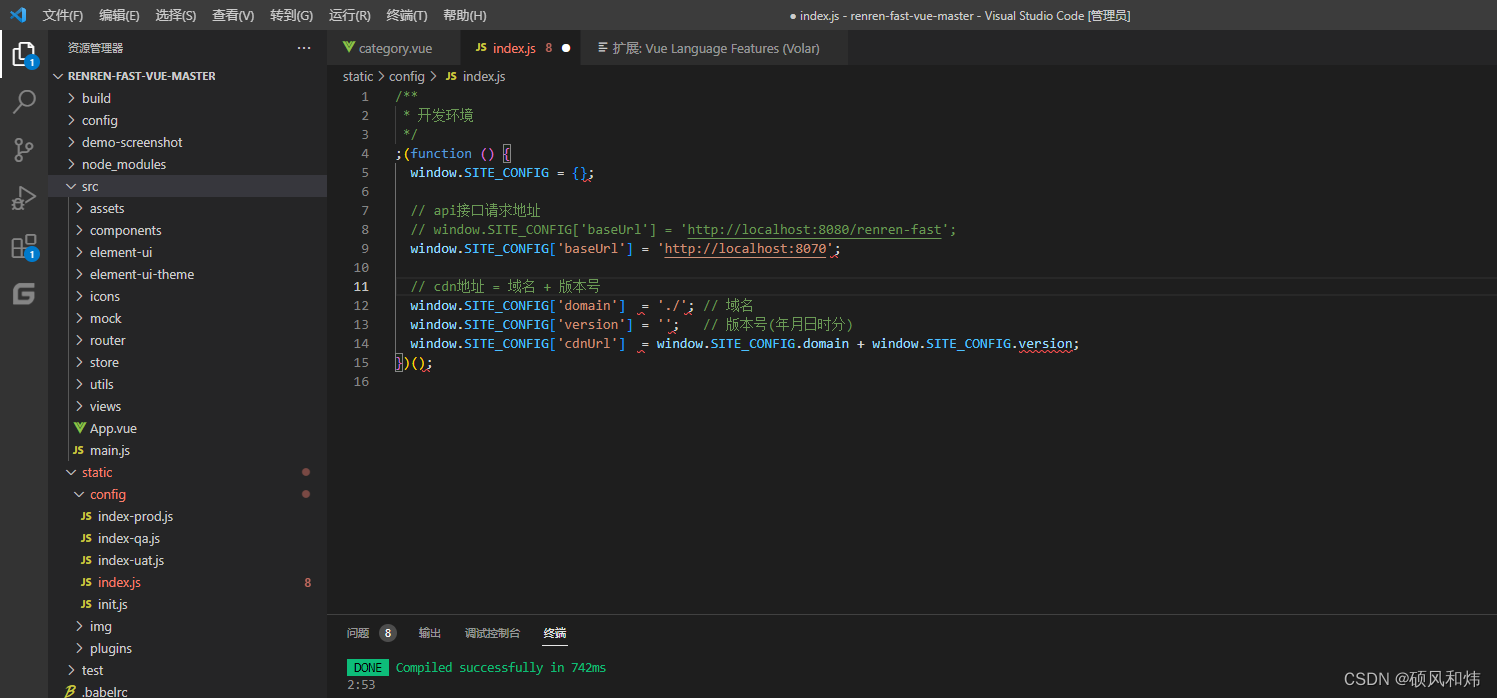
Task: Expand the assets folder
Action: pyautogui.click(x=187, y=208)
